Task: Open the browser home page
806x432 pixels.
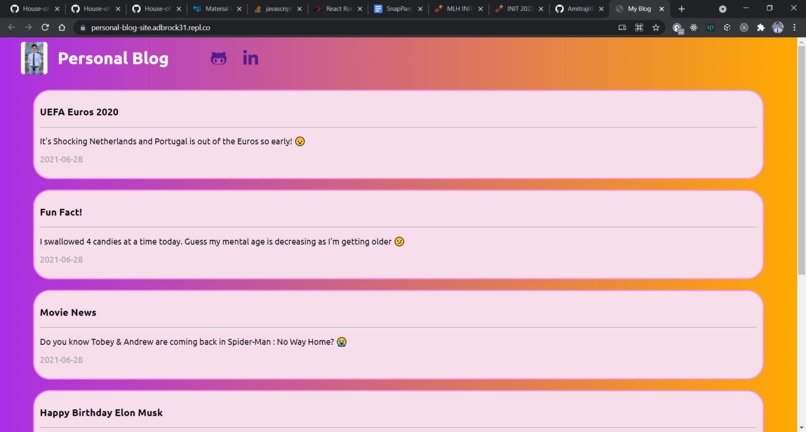Action: tap(62, 28)
